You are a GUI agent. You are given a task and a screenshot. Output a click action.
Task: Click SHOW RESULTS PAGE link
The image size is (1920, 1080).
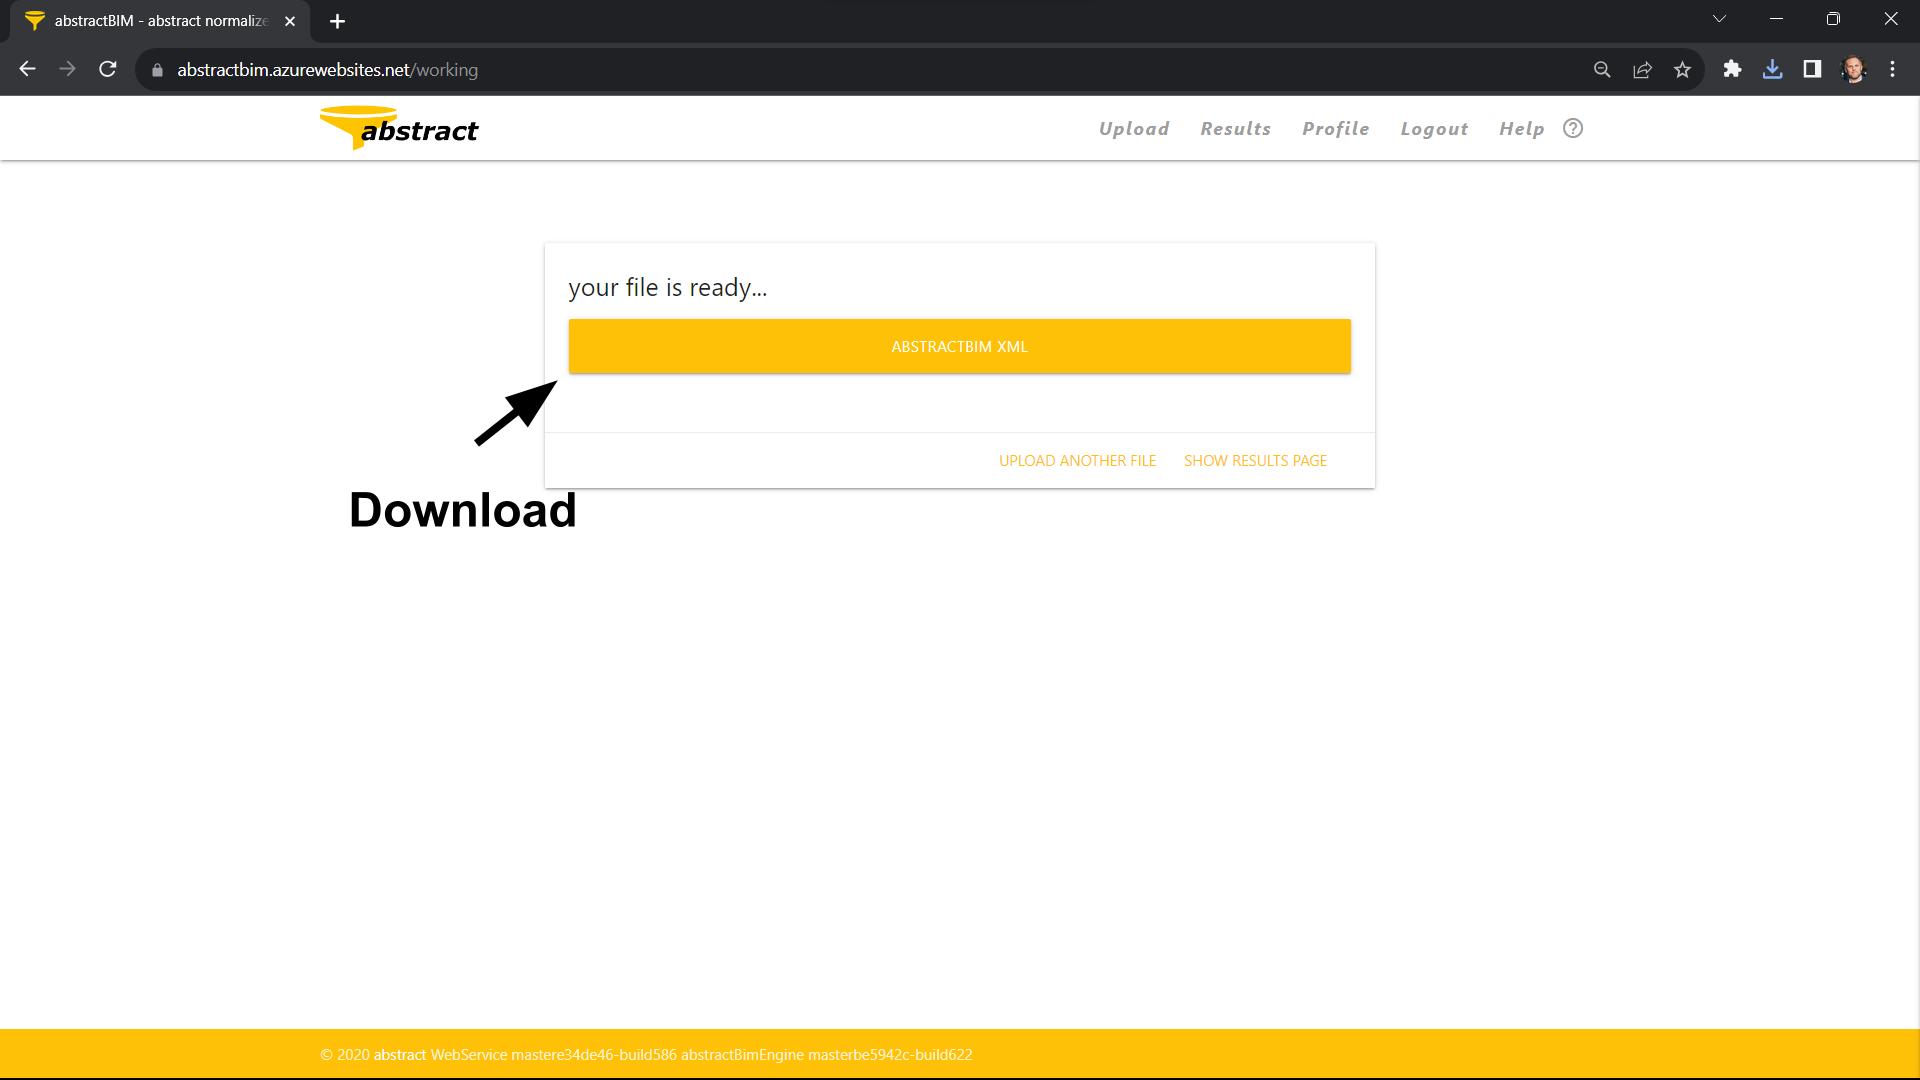tap(1255, 460)
